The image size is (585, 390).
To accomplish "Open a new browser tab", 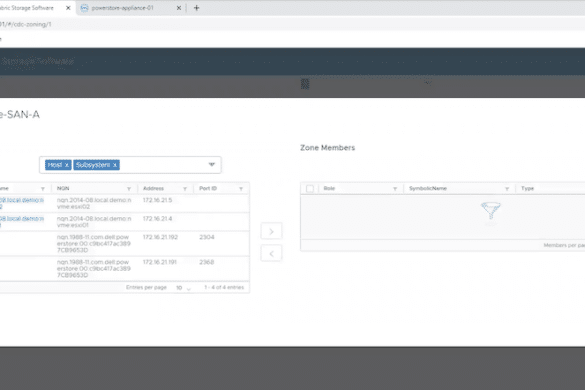I will (x=196, y=8).
